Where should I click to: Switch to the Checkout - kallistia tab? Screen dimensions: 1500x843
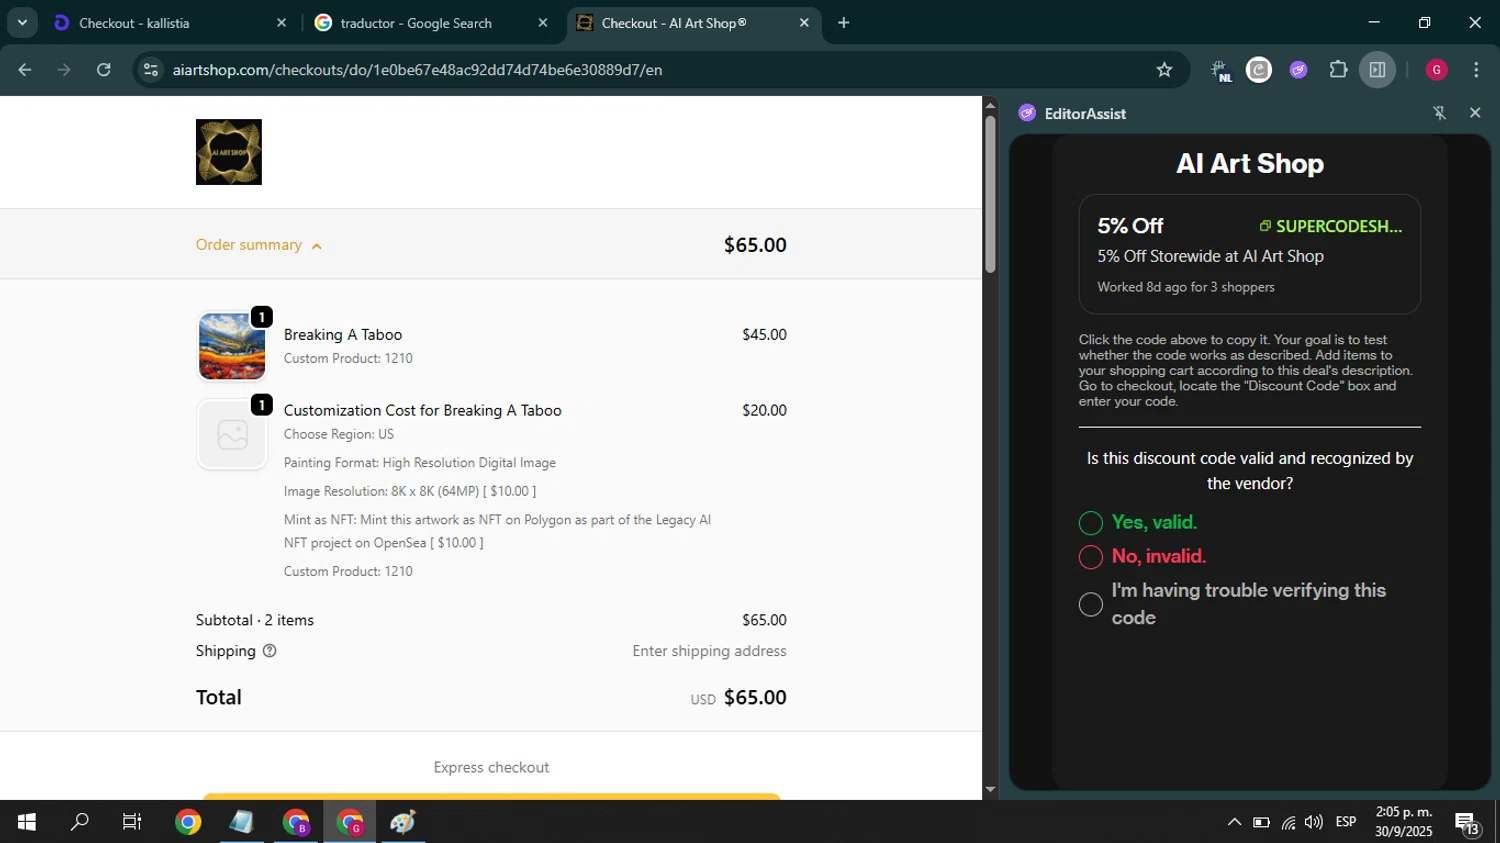[170, 23]
